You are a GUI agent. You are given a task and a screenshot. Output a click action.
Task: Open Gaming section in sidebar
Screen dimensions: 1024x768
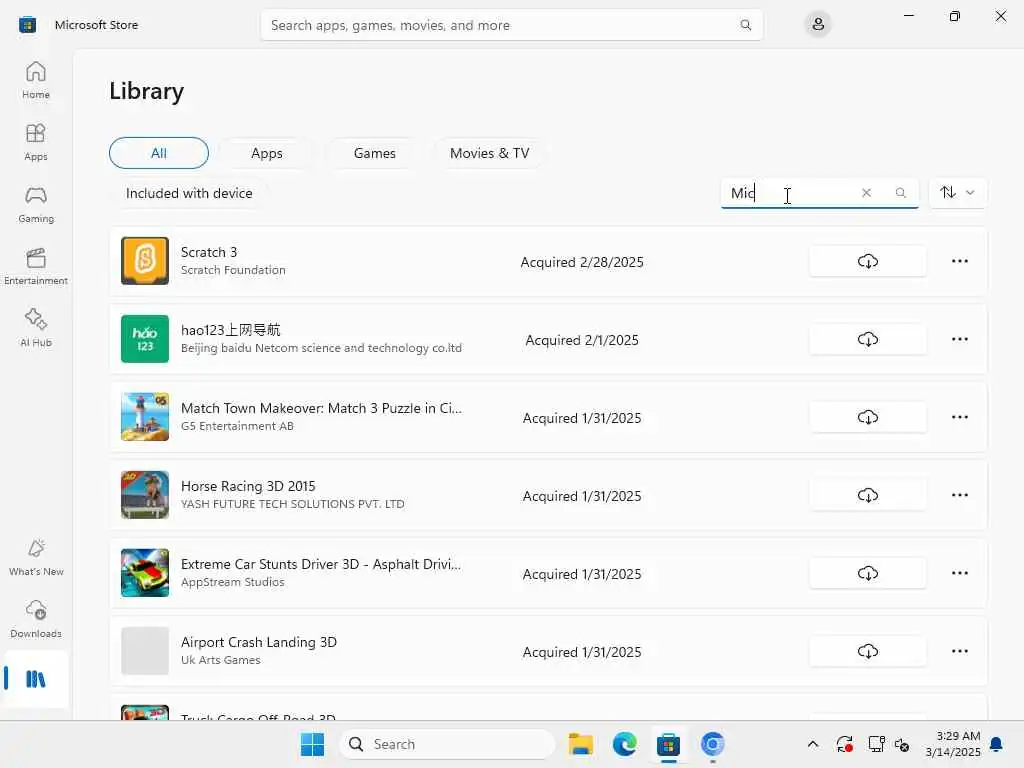36,204
